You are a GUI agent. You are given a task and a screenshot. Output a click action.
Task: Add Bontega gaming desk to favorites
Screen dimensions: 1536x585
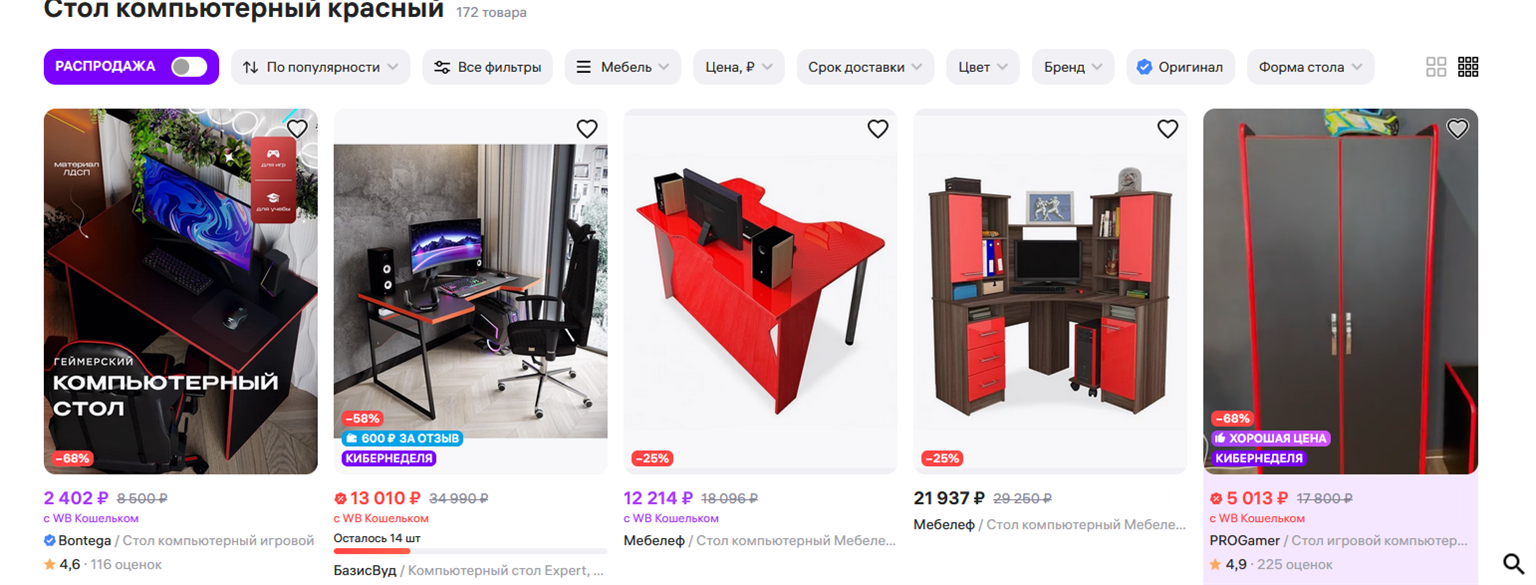297,129
